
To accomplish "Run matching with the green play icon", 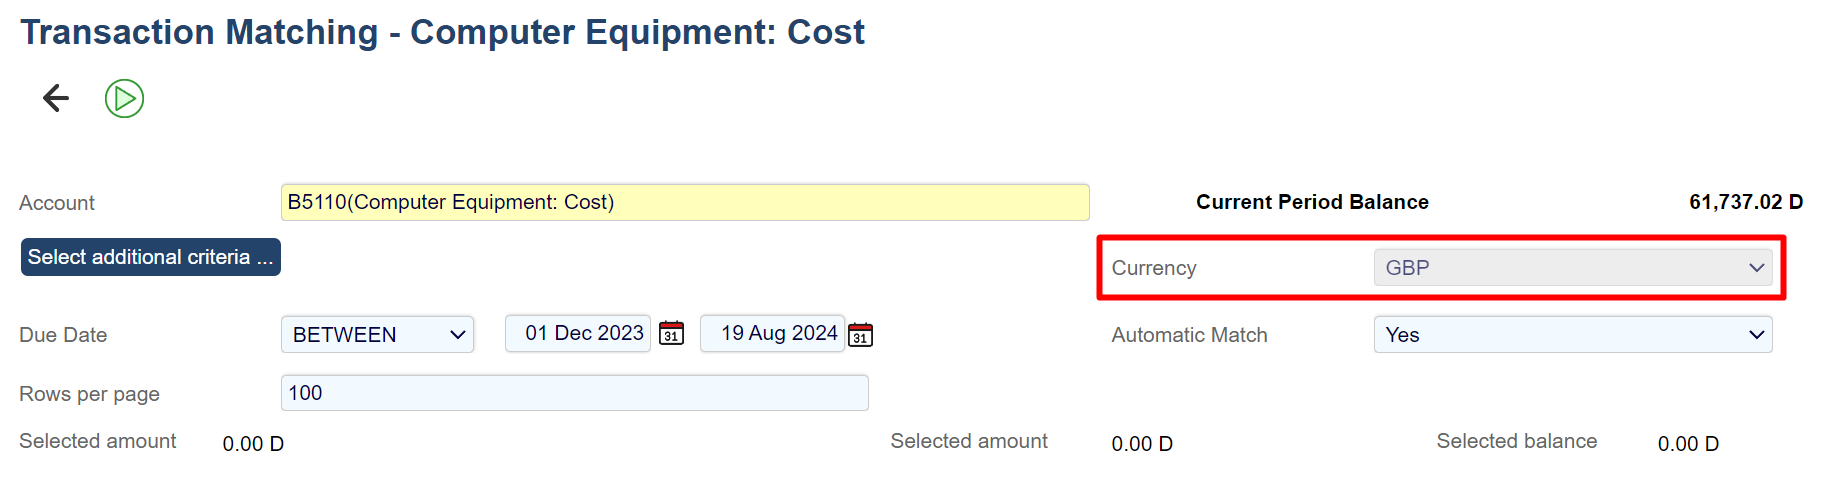I will (125, 99).
